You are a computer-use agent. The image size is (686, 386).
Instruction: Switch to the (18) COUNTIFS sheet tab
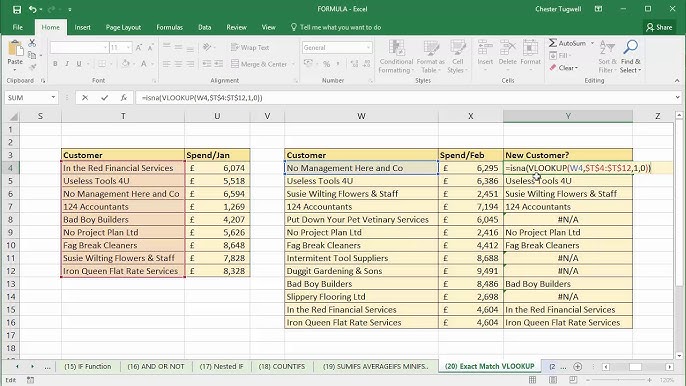click(x=282, y=366)
